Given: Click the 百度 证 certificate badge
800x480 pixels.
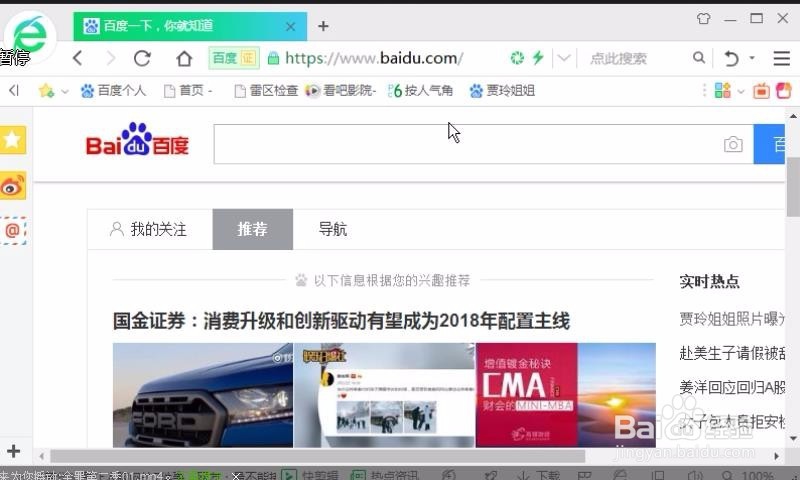Looking at the screenshot, I should (x=234, y=58).
